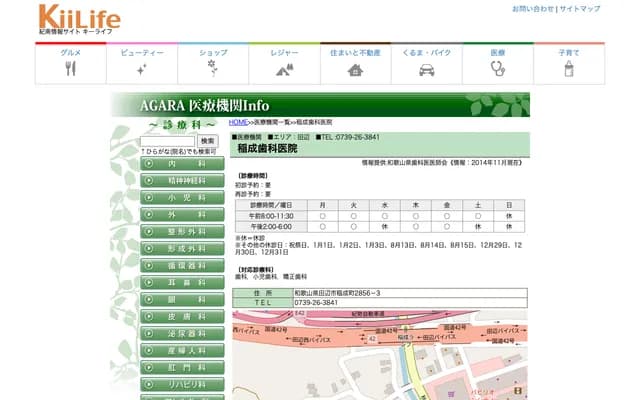Viewport: 640px width, 400px height.
Task: Open the 産婦人科 department button
Action: [x=182, y=351]
